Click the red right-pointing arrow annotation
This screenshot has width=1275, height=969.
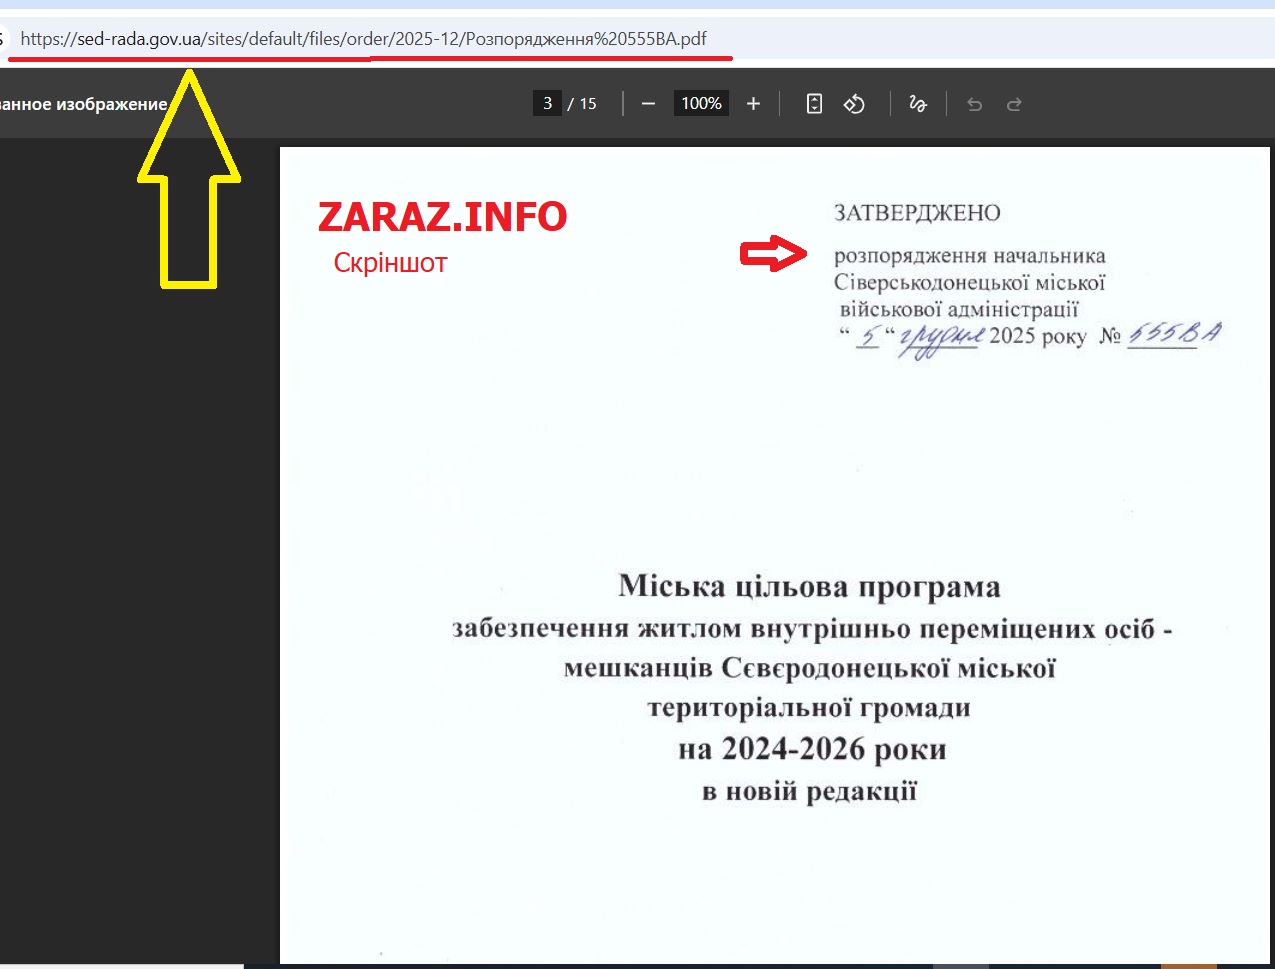click(x=773, y=255)
